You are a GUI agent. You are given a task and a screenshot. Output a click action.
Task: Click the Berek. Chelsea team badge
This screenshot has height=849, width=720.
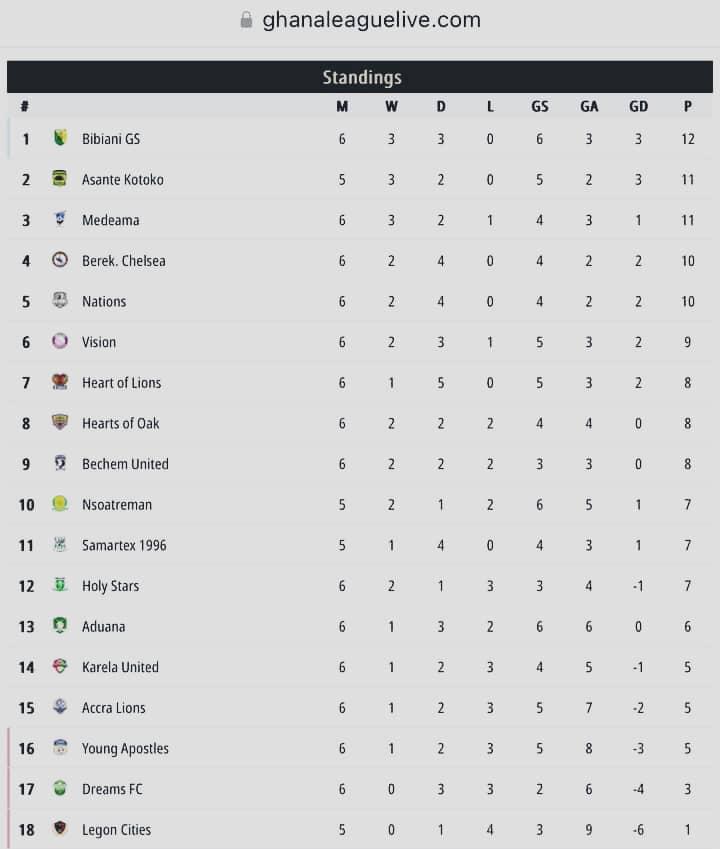[x=60, y=260]
